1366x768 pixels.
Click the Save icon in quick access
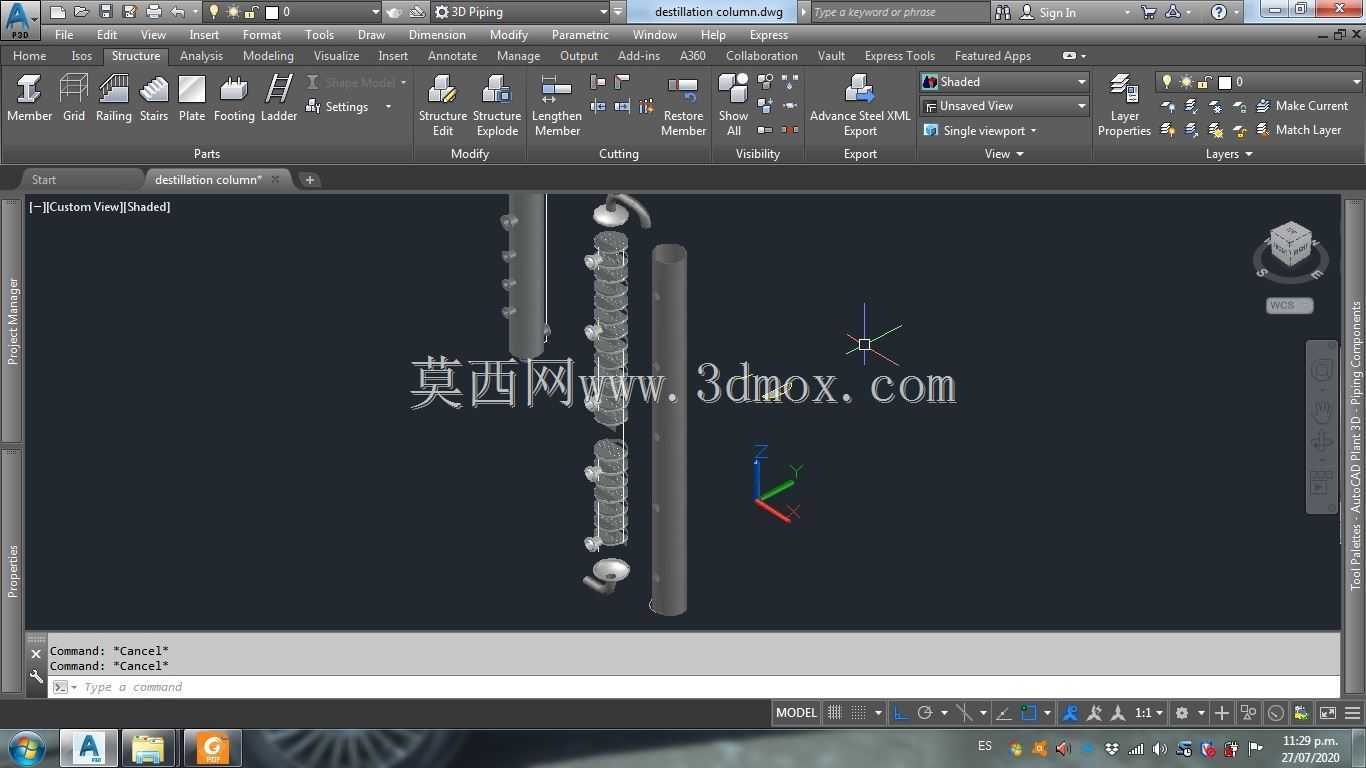(x=105, y=12)
